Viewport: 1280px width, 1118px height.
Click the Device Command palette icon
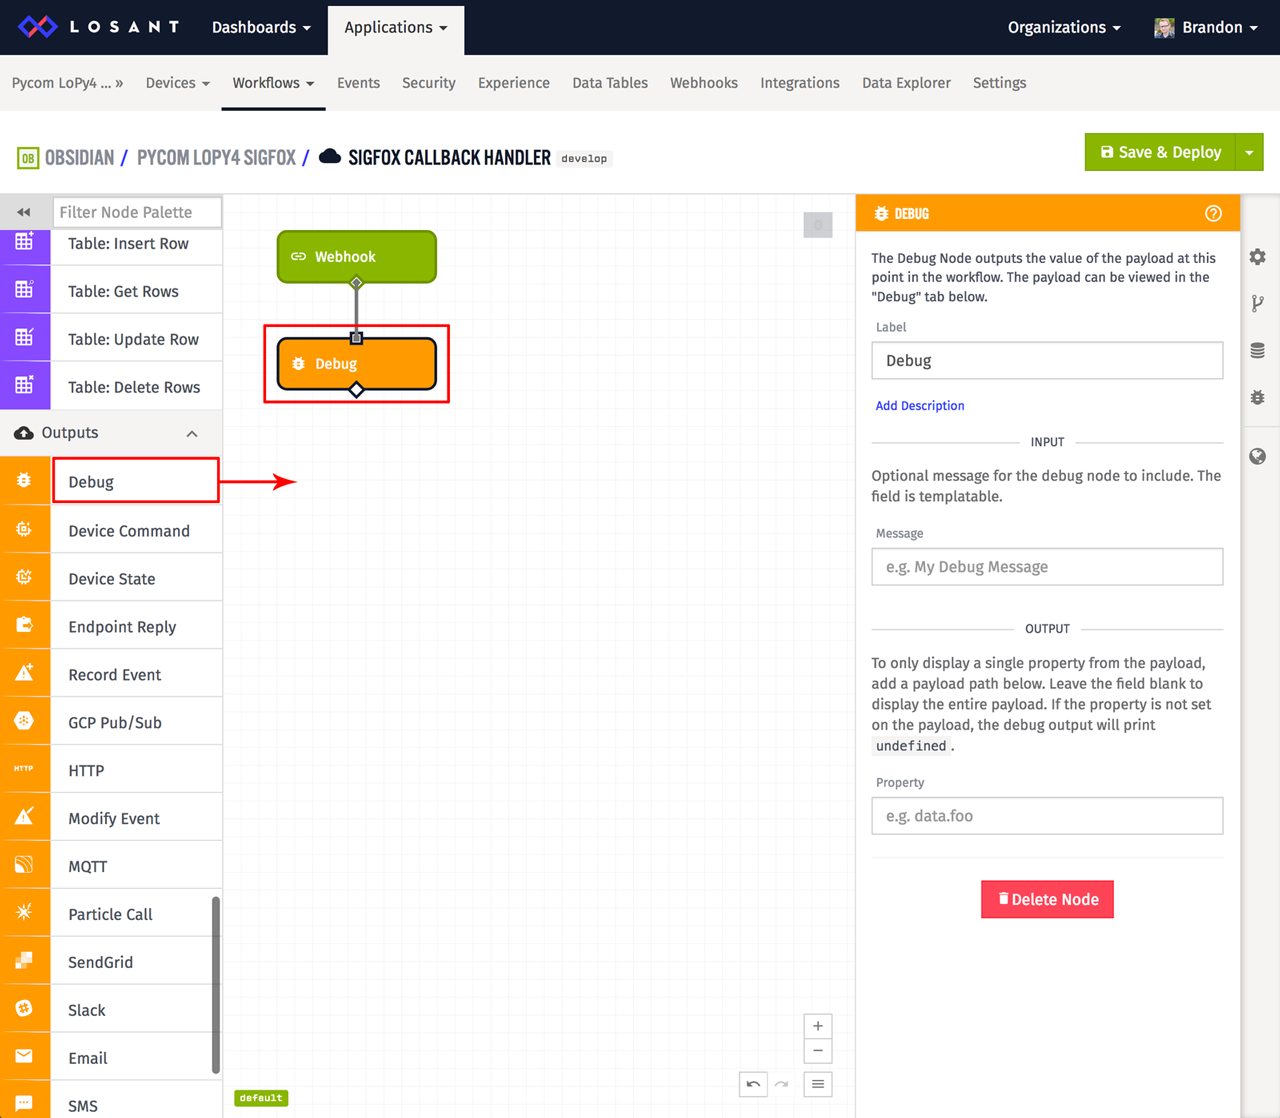click(x=24, y=529)
